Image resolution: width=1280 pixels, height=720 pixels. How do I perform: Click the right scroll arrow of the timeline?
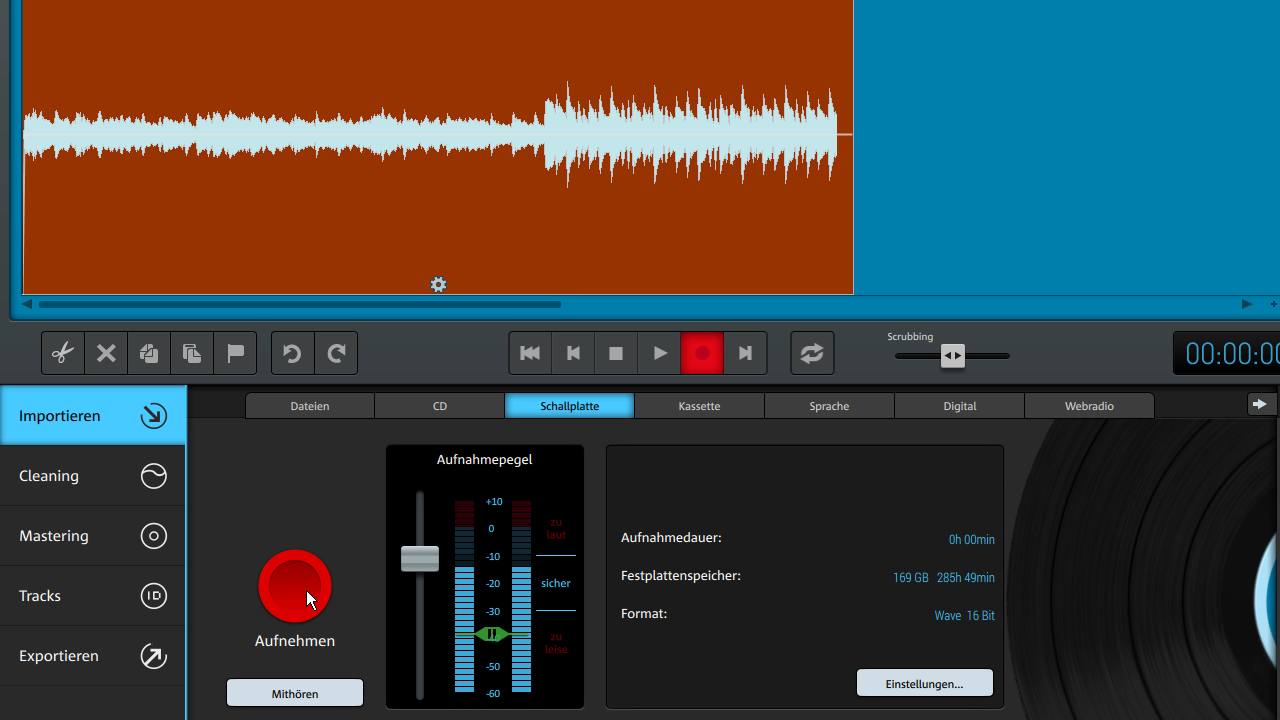click(x=1246, y=304)
